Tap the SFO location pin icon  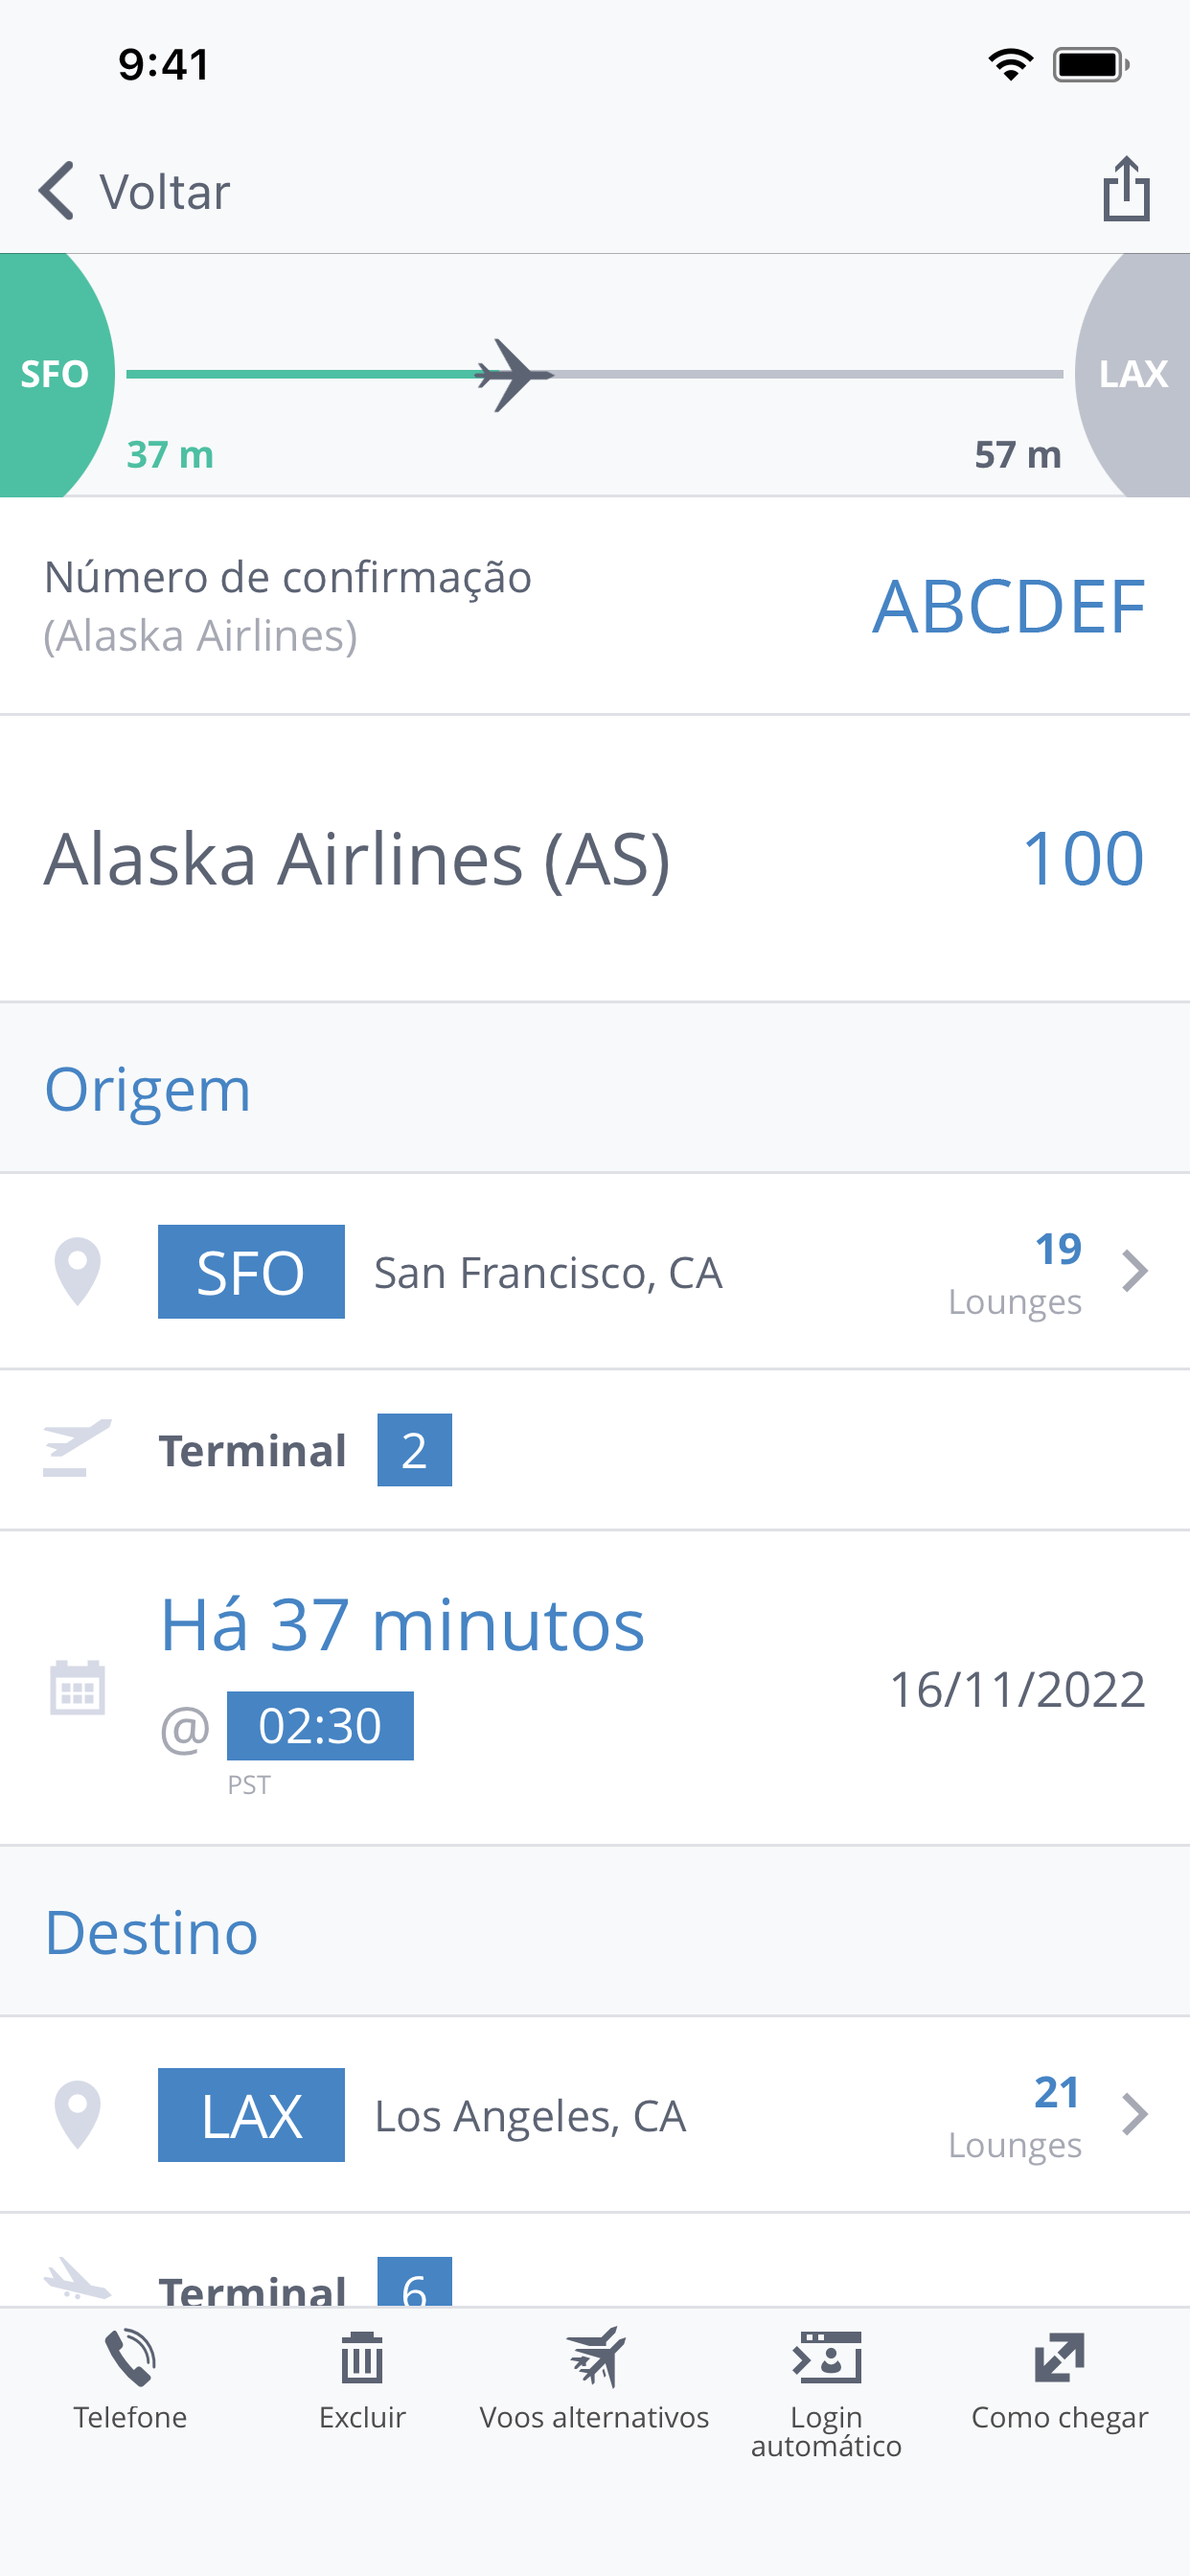click(x=77, y=1271)
